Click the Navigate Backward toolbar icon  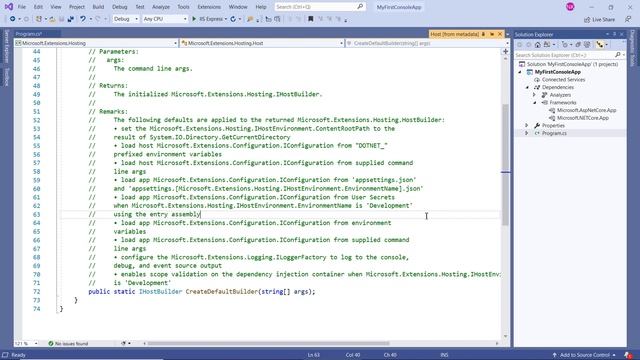[x=13, y=19]
